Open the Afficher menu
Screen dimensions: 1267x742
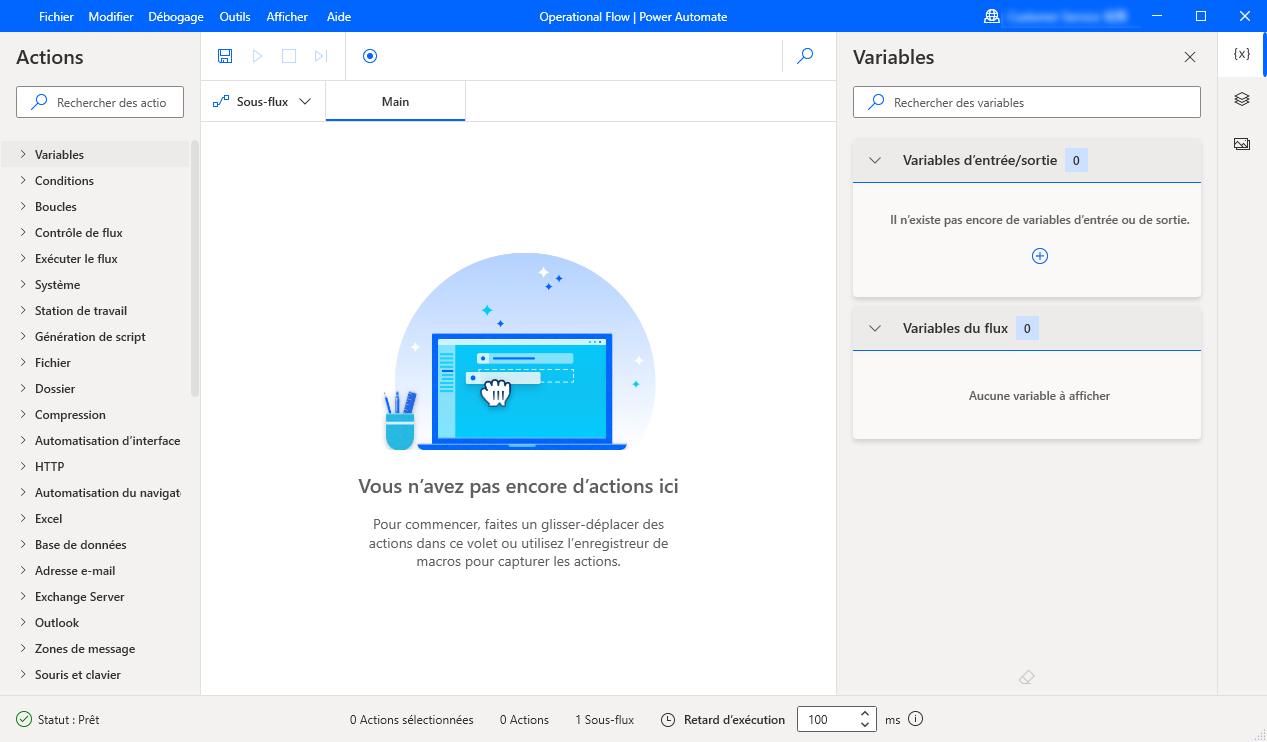coord(287,16)
